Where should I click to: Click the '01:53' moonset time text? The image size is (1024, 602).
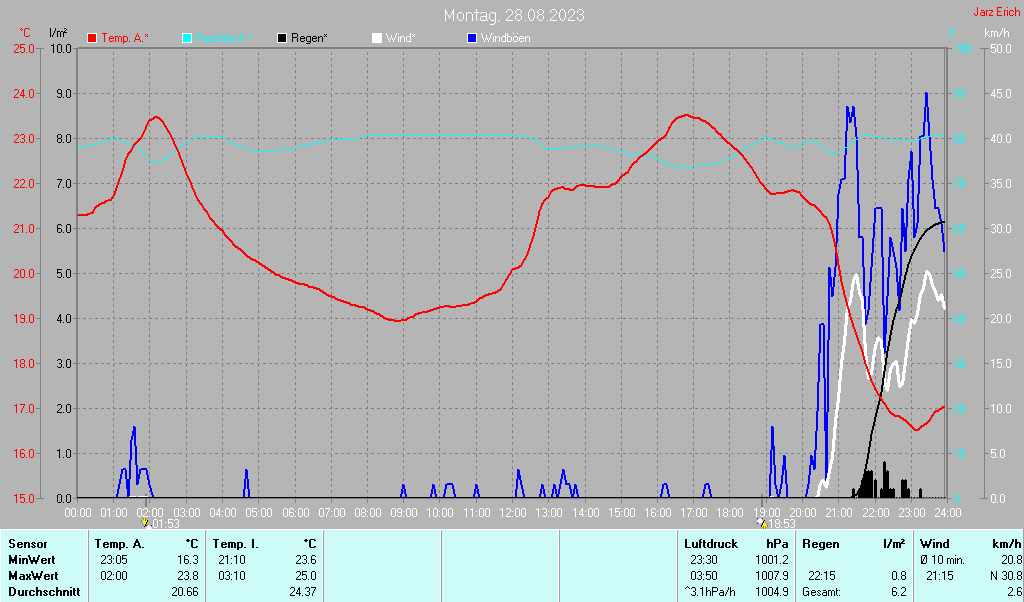pos(165,524)
